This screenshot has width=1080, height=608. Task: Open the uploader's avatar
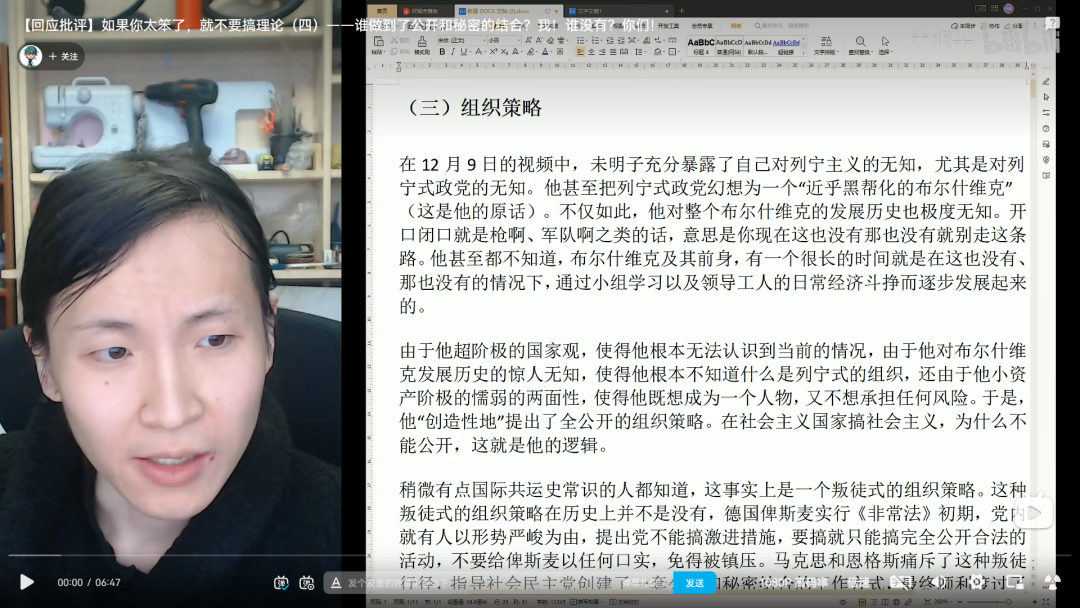point(30,56)
